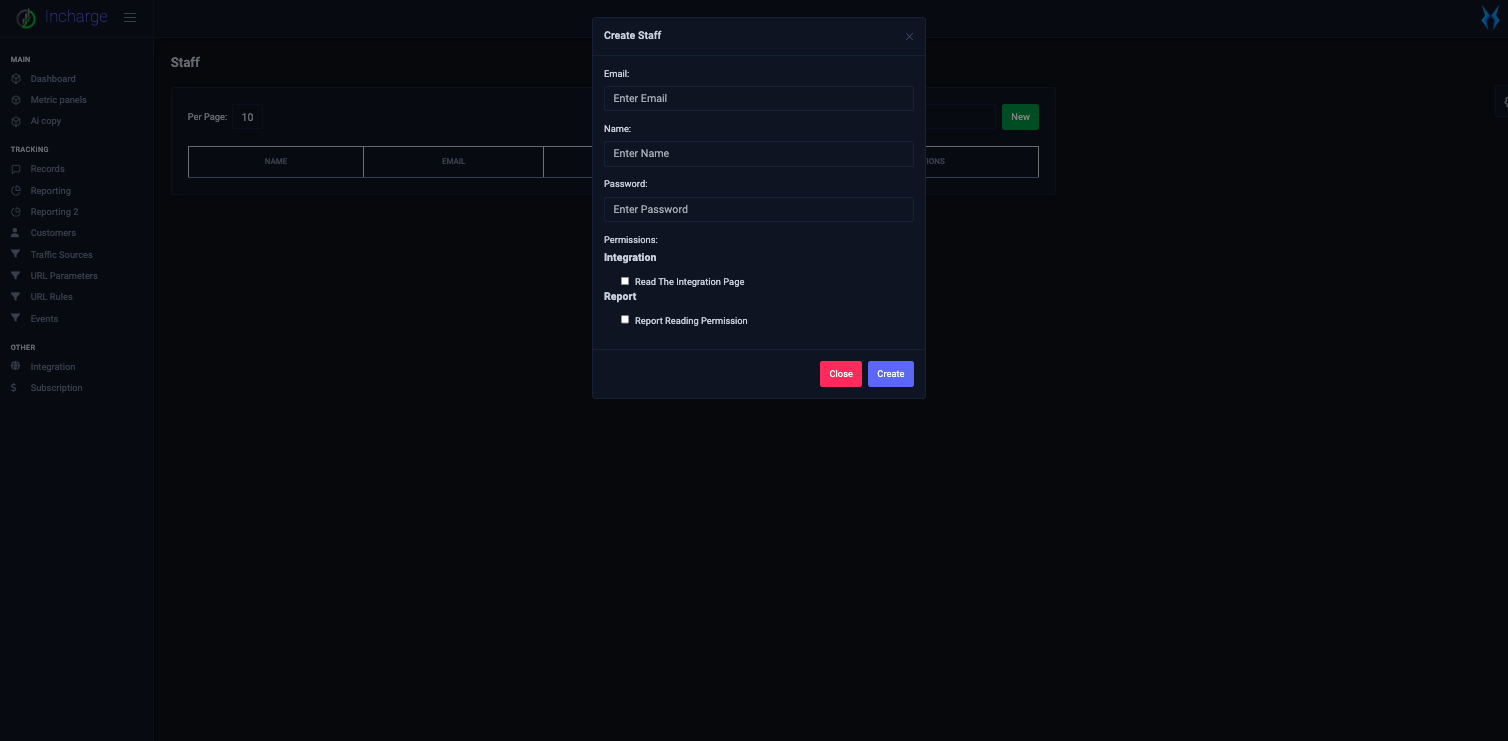Click the Incharge logo icon

(x=26, y=18)
